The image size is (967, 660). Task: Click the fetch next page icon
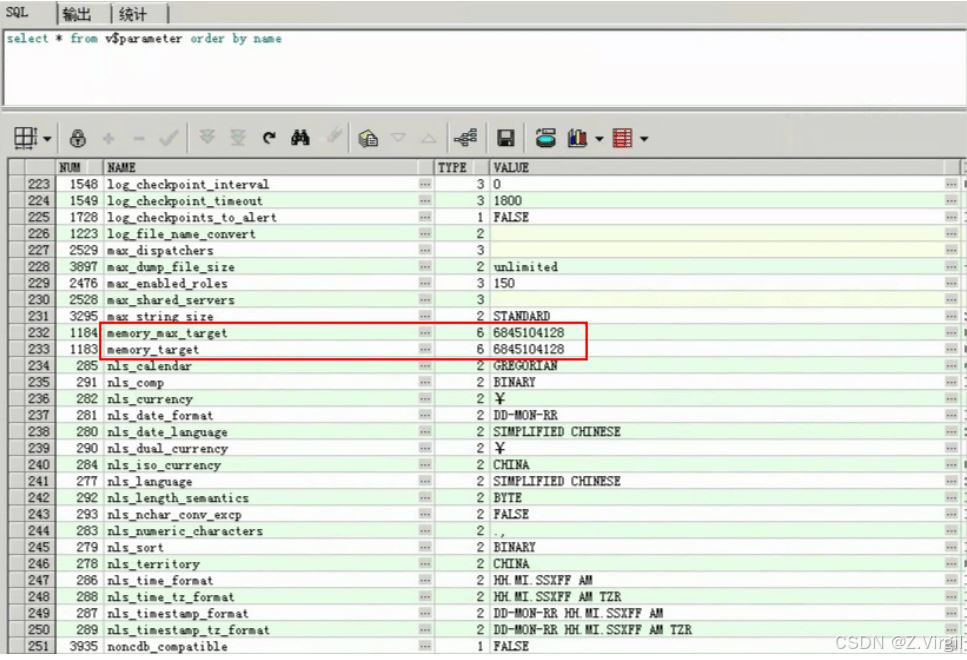click(207, 136)
